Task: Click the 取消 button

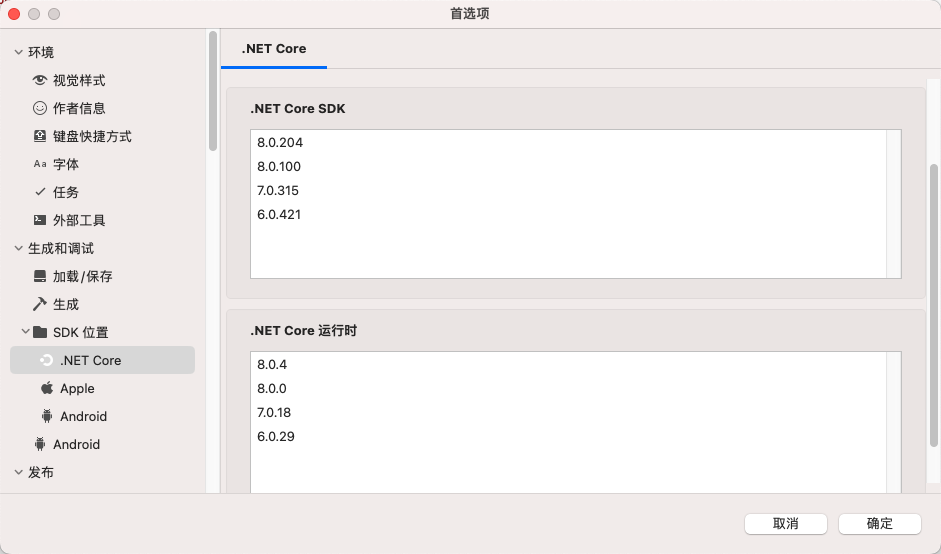Action: pyautogui.click(x=786, y=523)
